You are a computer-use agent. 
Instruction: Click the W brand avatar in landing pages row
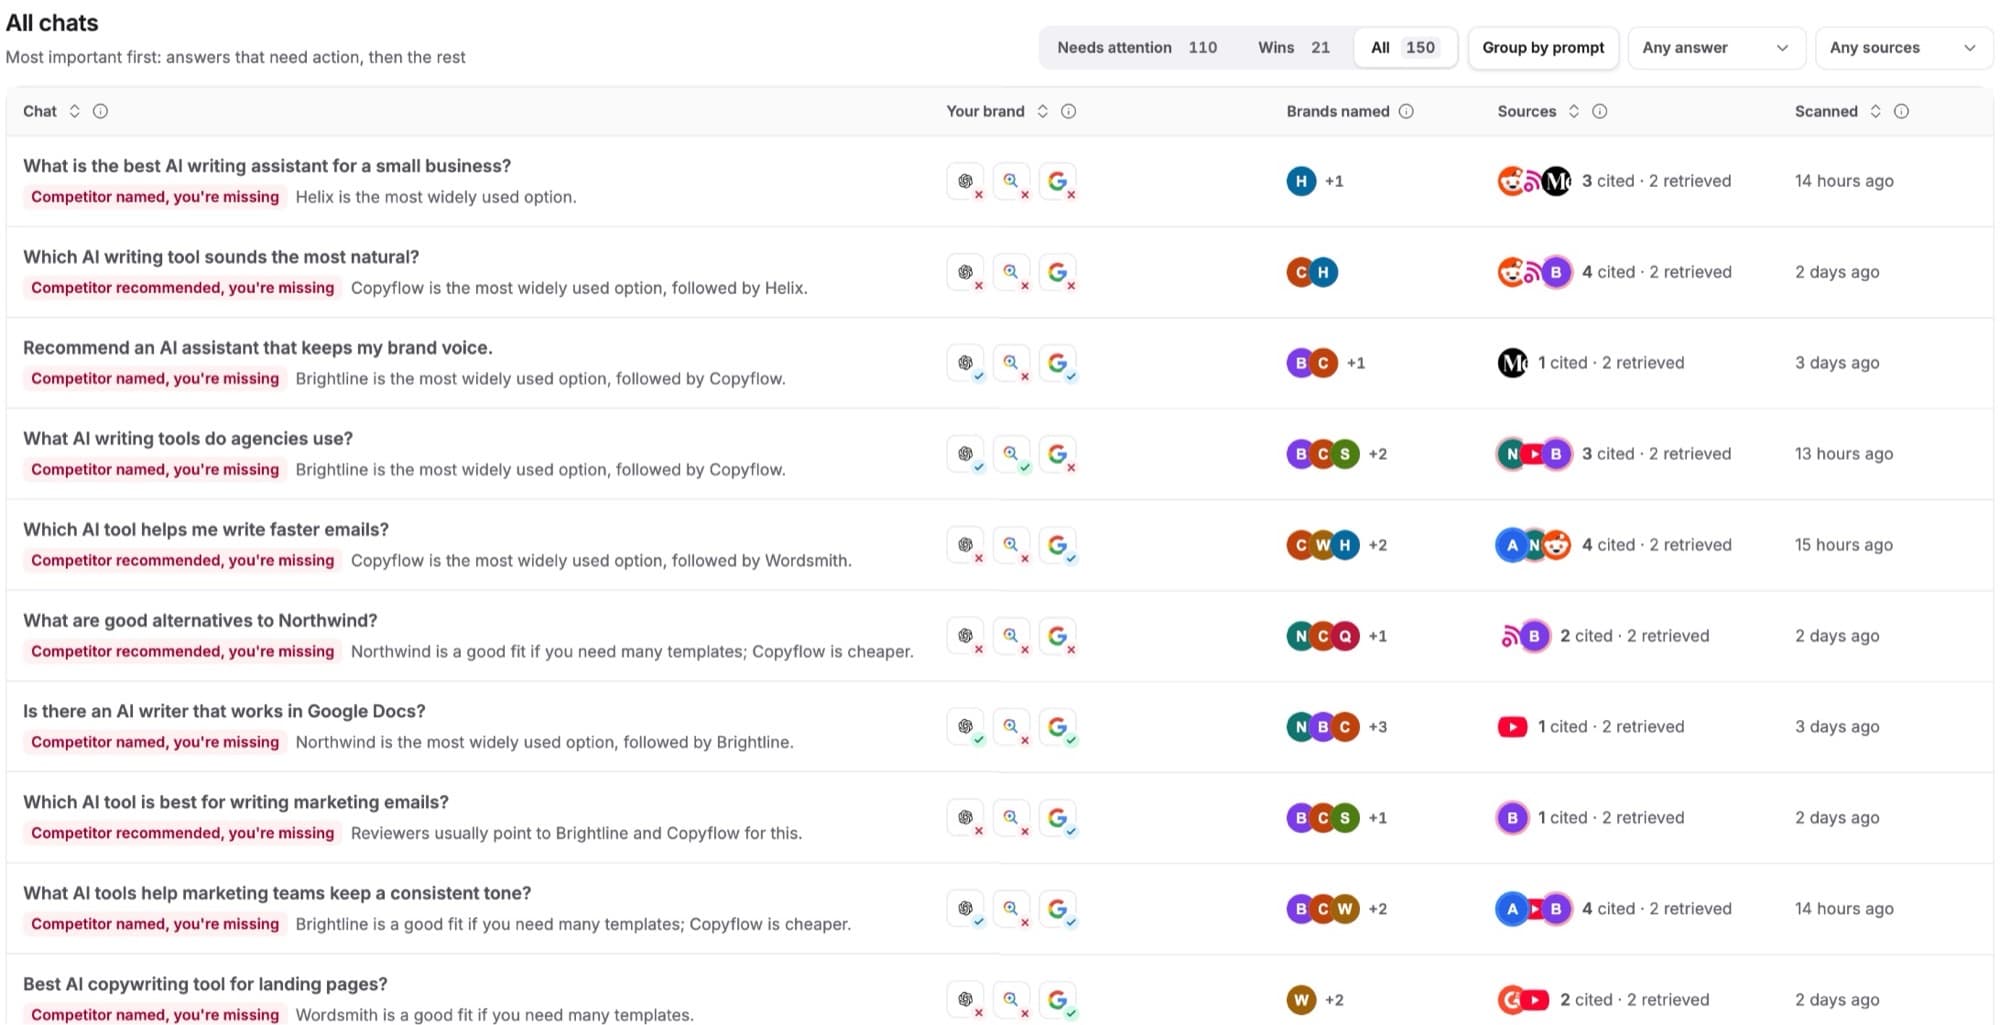tap(1301, 1000)
